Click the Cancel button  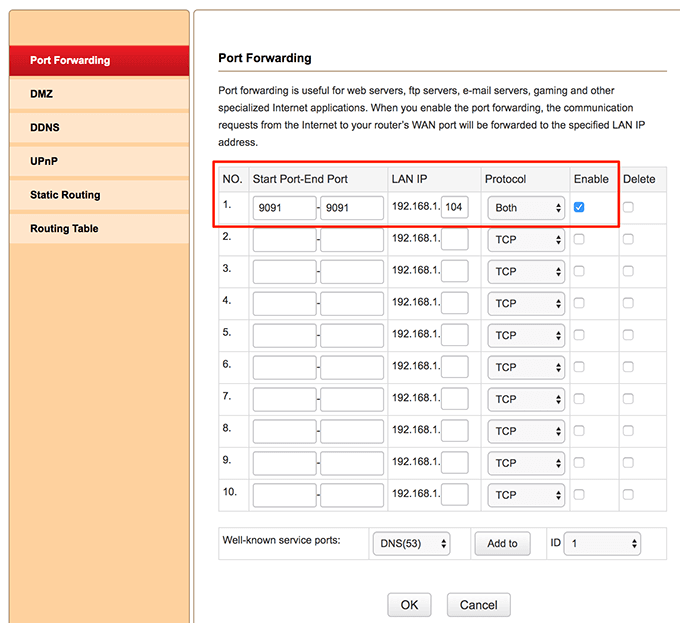tap(479, 605)
